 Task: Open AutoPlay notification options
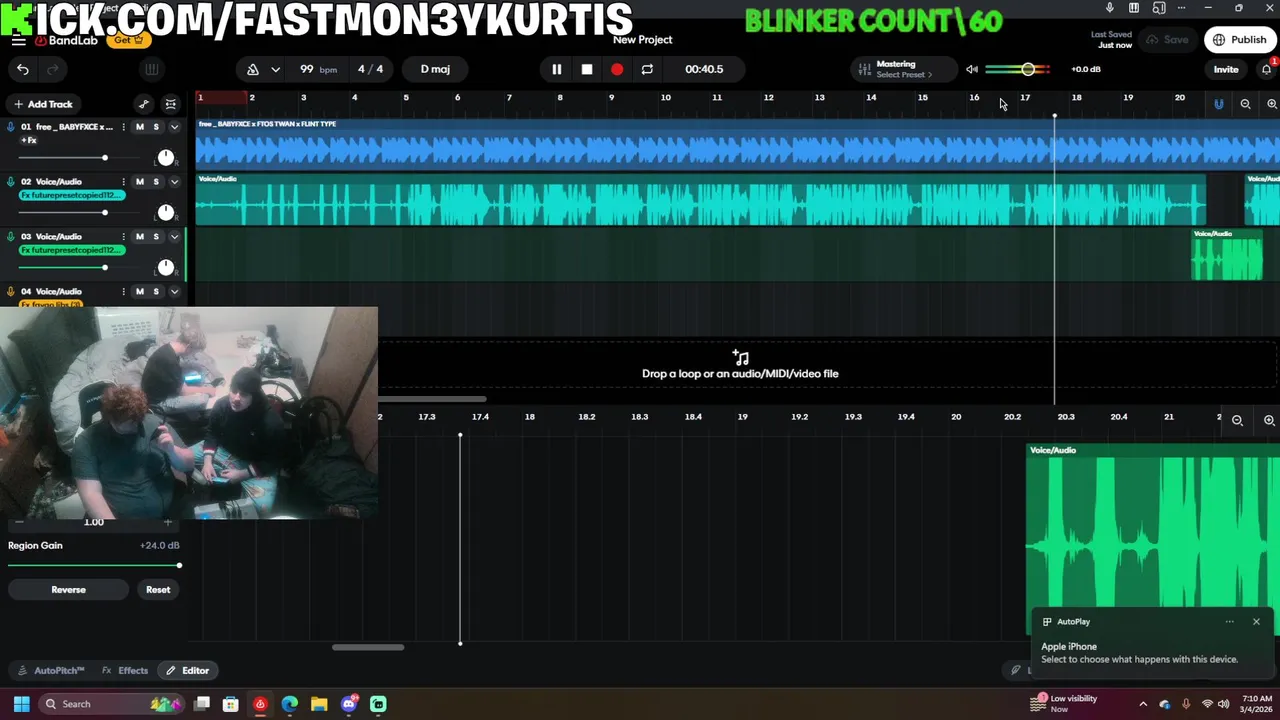(x=1230, y=622)
